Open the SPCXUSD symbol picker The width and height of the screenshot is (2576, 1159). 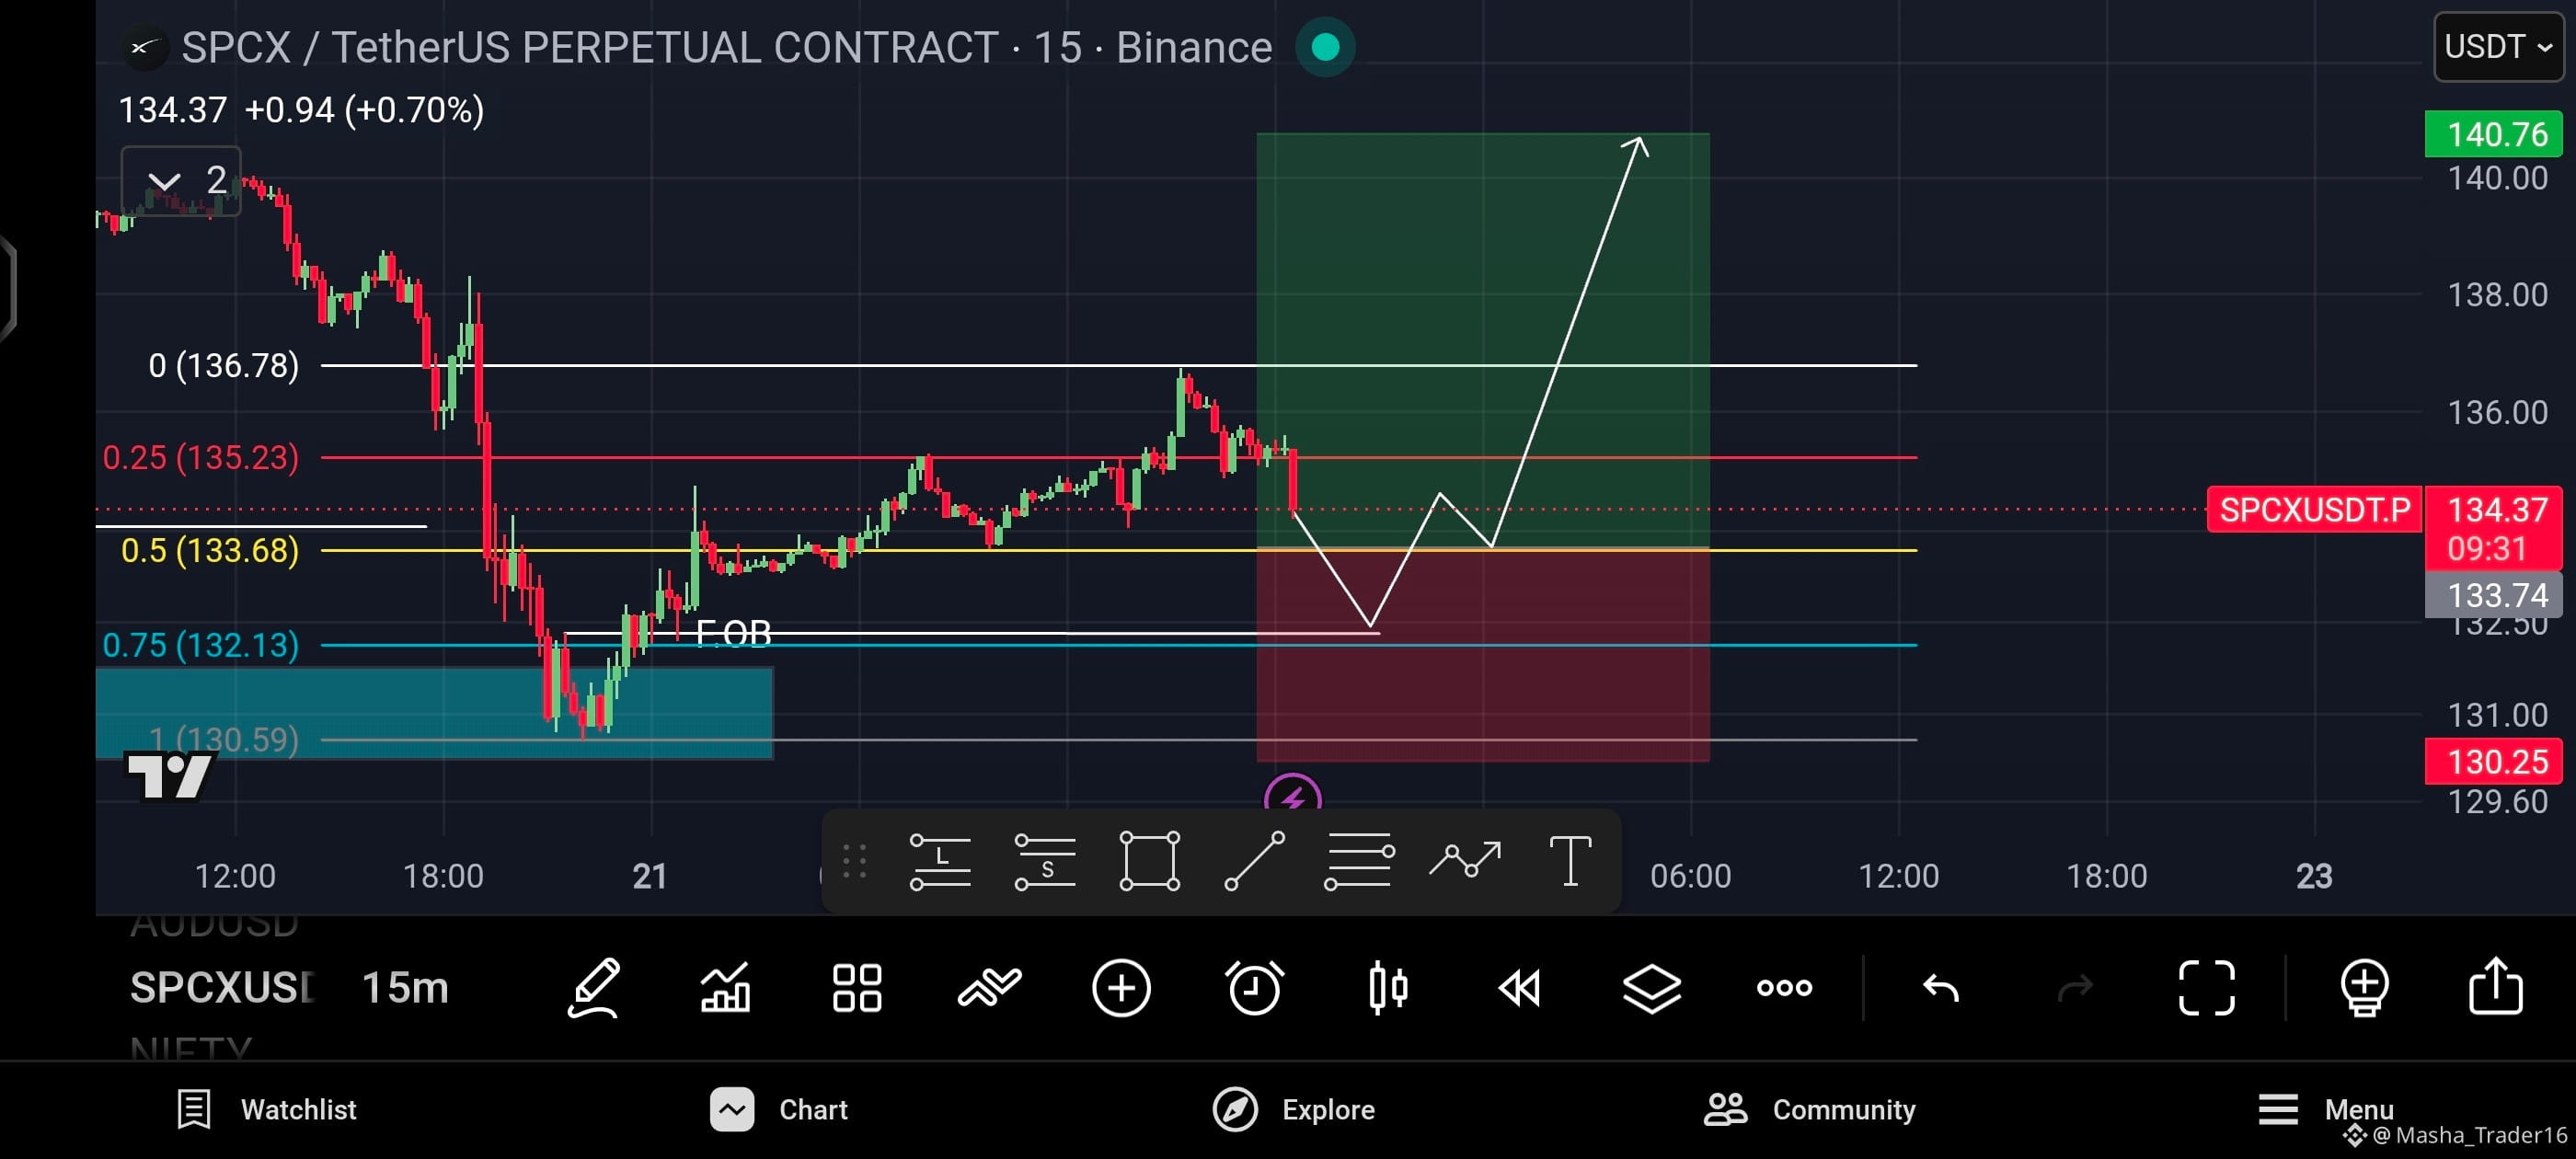(222, 988)
